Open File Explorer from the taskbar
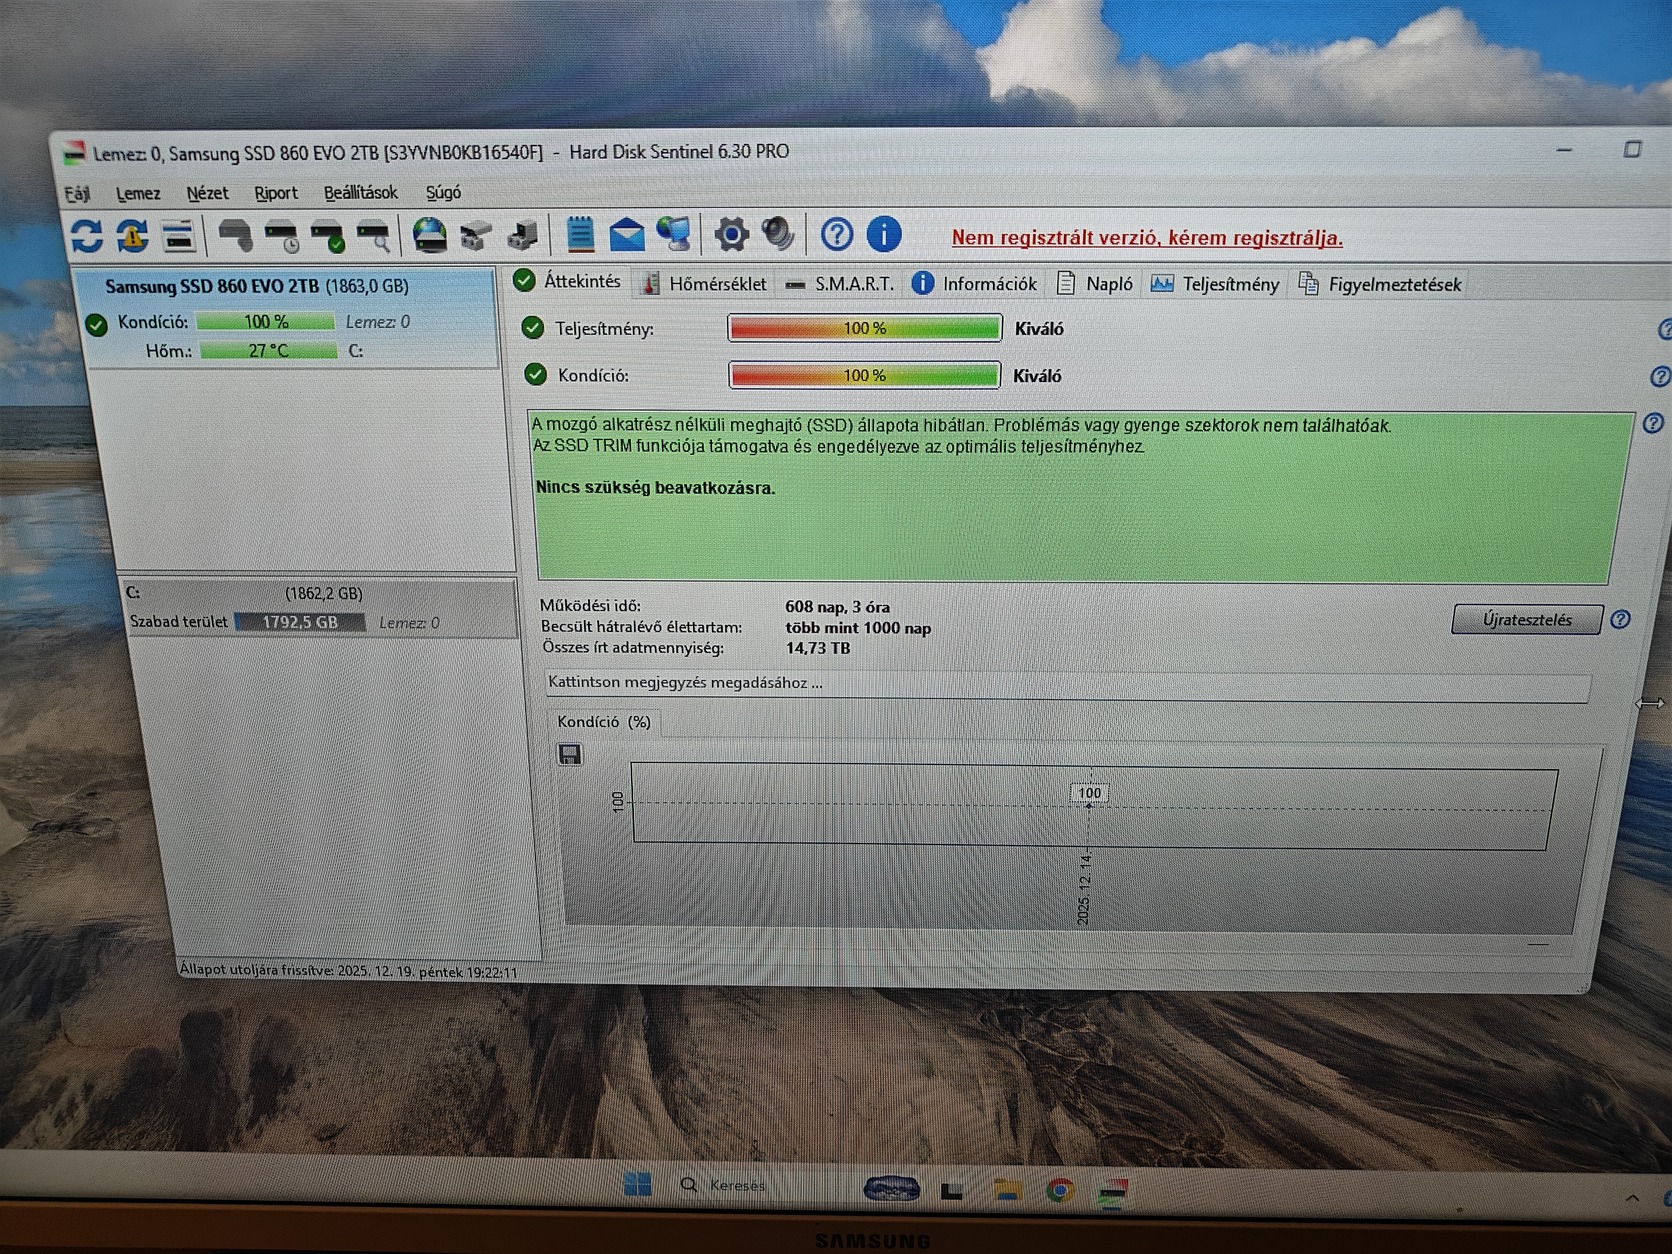The height and width of the screenshot is (1254, 1672). click(1007, 1190)
